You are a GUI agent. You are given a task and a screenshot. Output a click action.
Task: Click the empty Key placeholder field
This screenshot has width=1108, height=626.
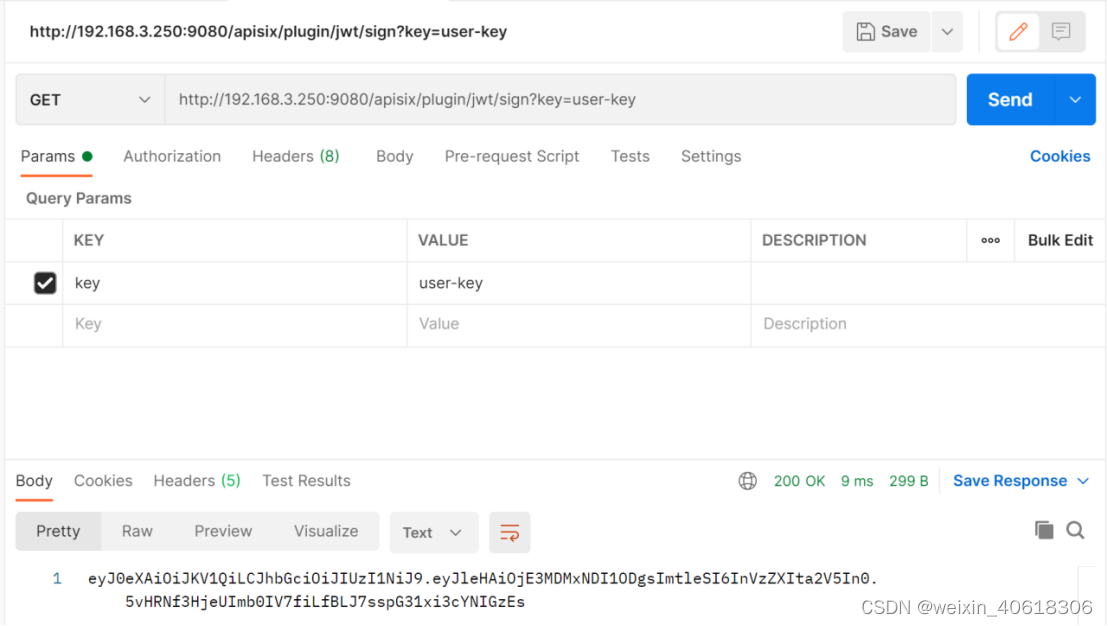click(x=235, y=324)
